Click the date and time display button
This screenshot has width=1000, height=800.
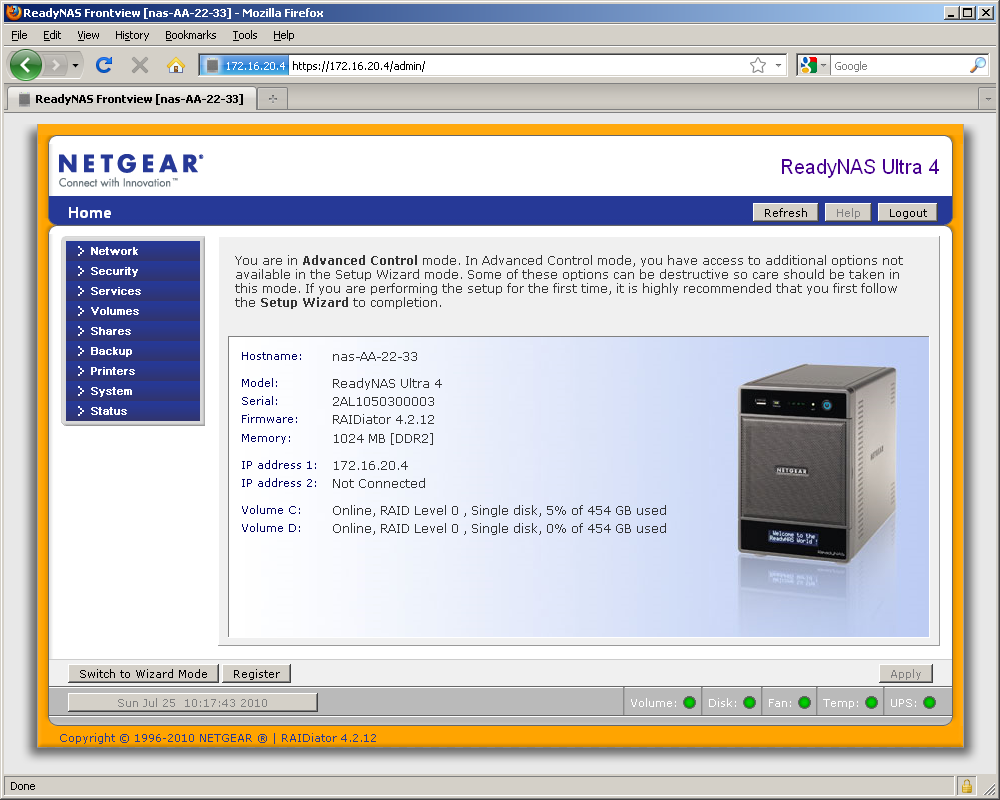point(193,702)
